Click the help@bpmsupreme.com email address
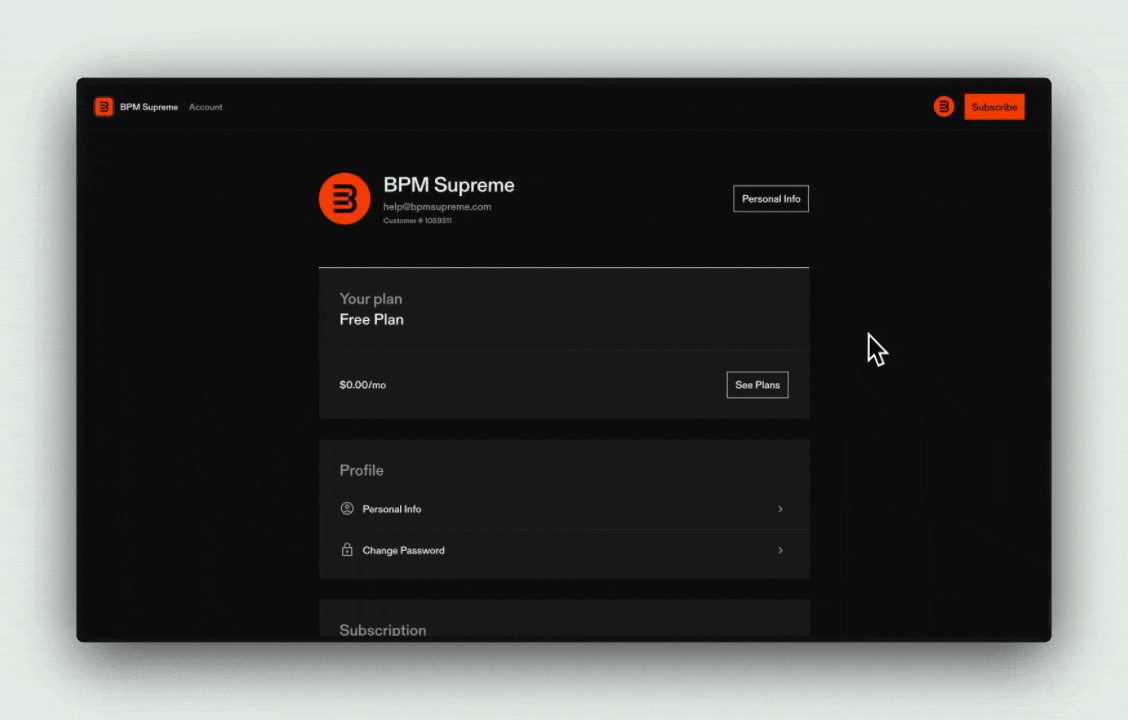The width and height of the screenshot is (1128, 720). pos(437,206)
